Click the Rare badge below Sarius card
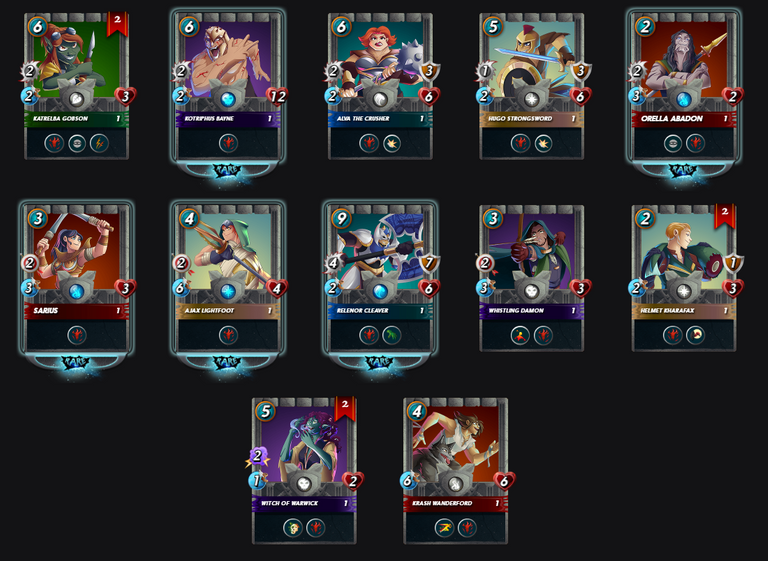The width and height of the screenshot is (768, 561). [x=76, y=363]
